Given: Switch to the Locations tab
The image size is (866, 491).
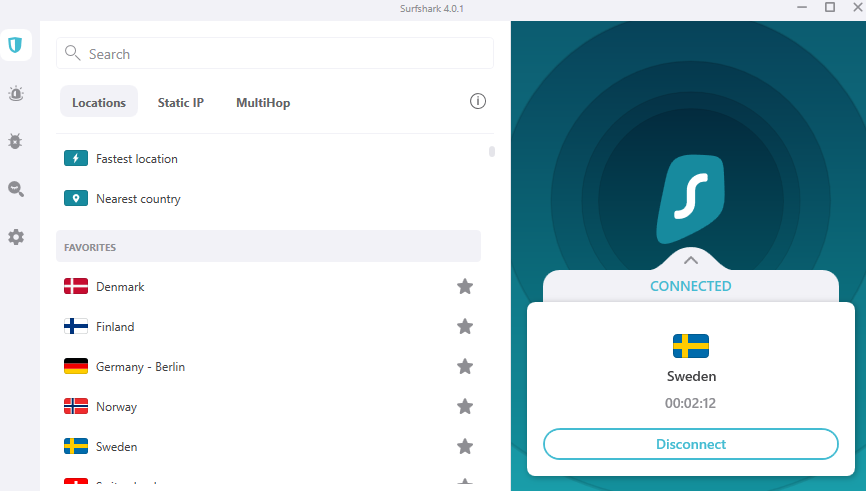Looking at the screenshot, I should [x=99, y=102].
